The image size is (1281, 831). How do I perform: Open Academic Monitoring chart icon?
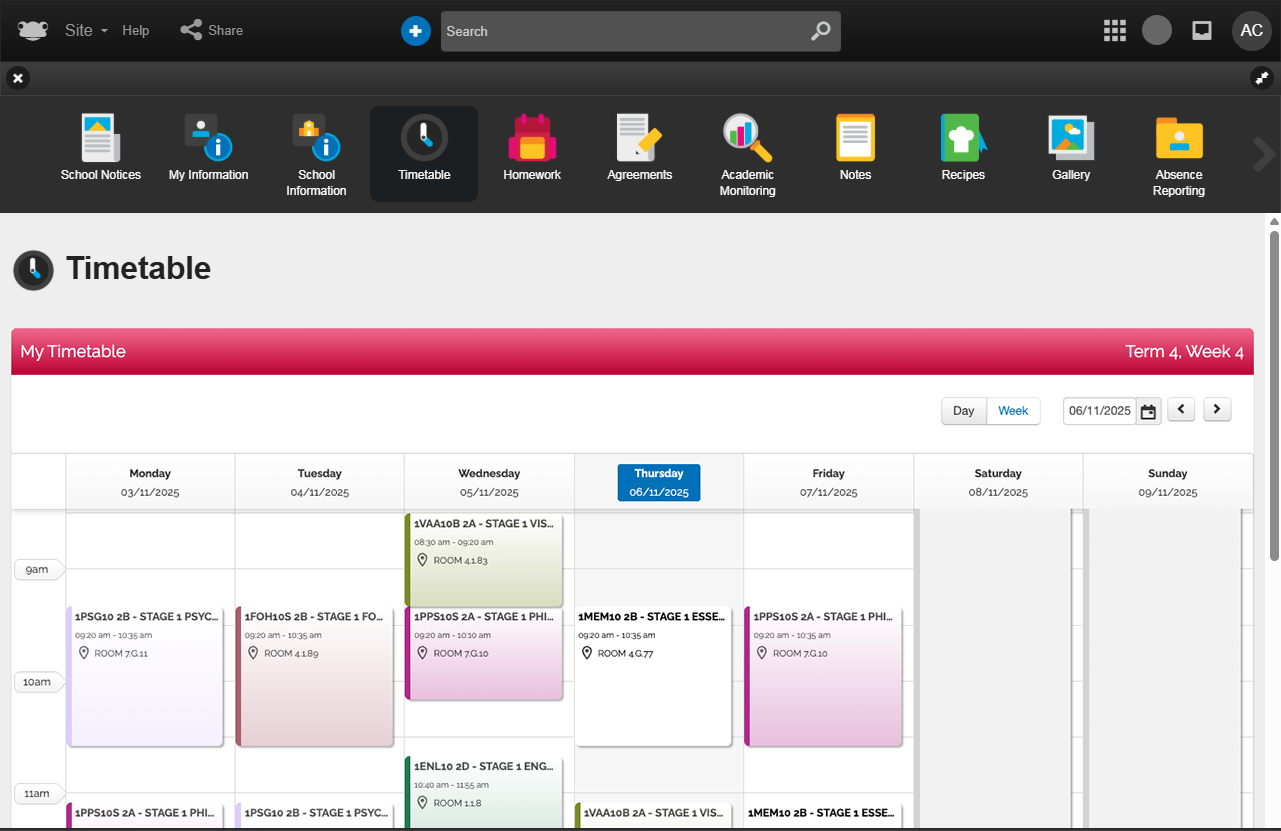747,139
